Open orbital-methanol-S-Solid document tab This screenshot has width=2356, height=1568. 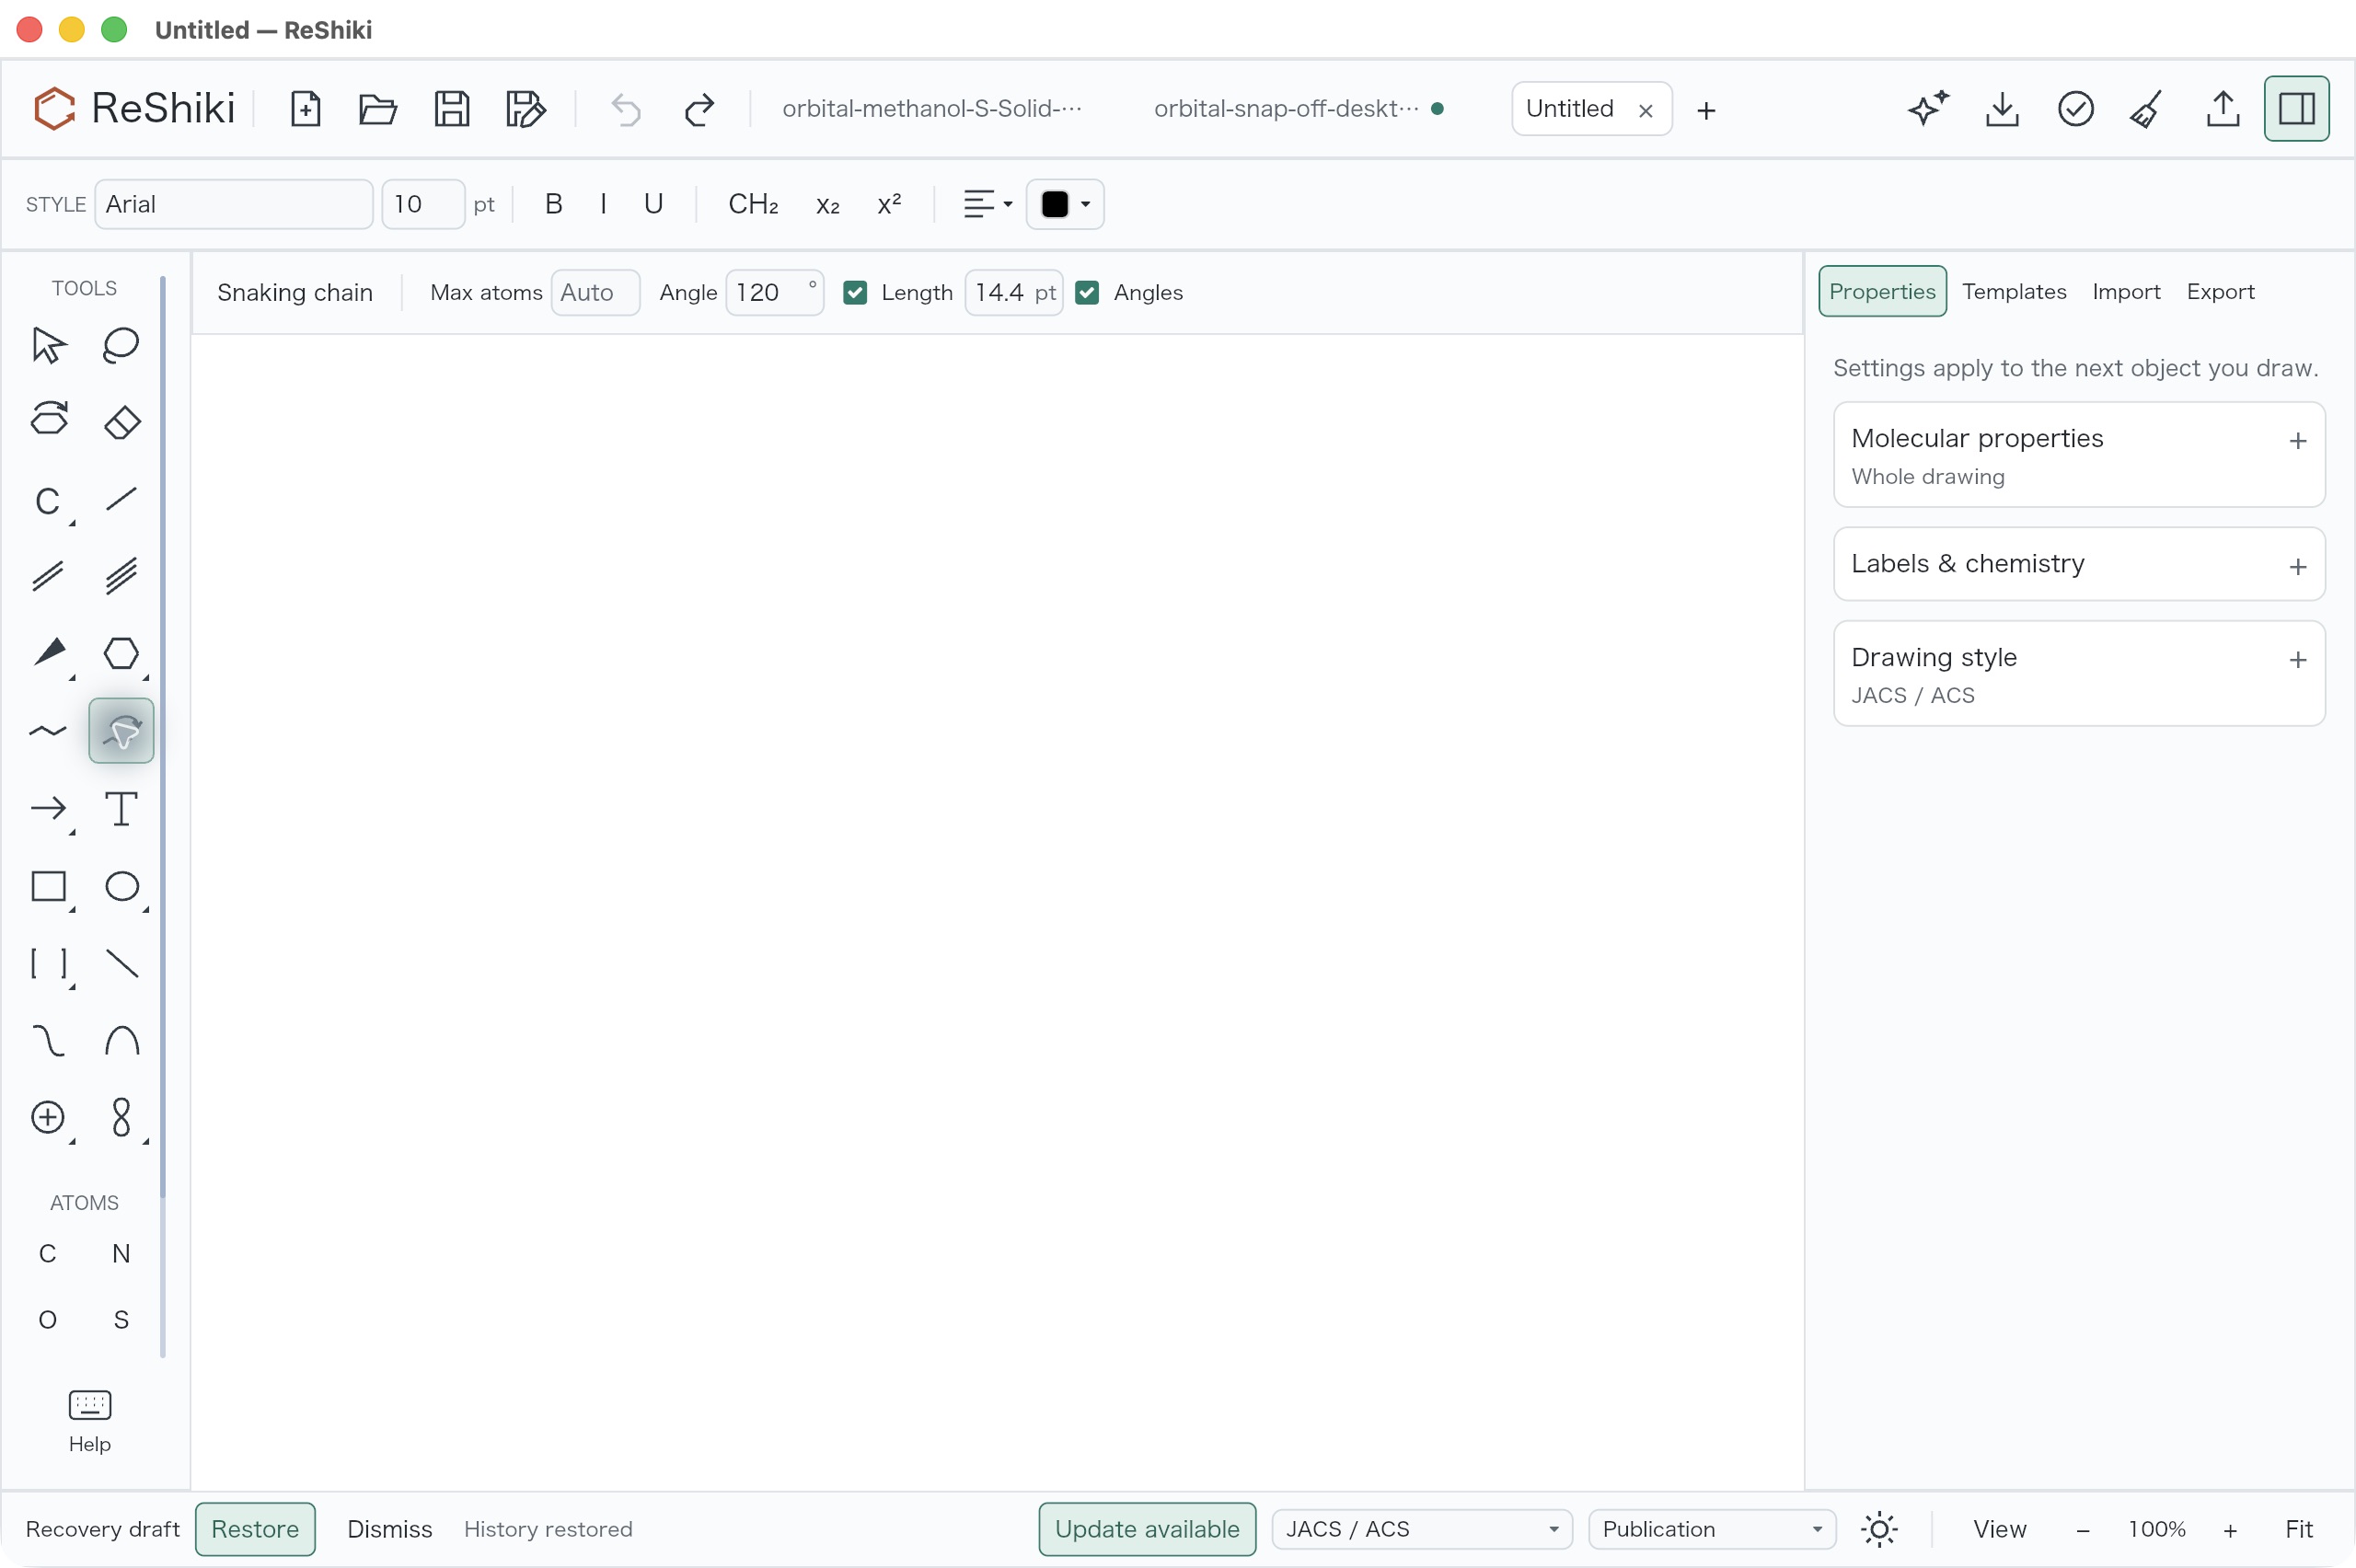[931, 108]
